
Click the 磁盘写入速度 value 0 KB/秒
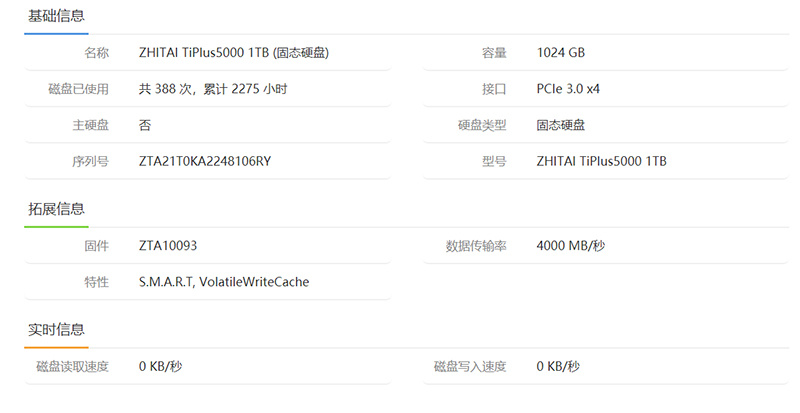coord(558,366)
